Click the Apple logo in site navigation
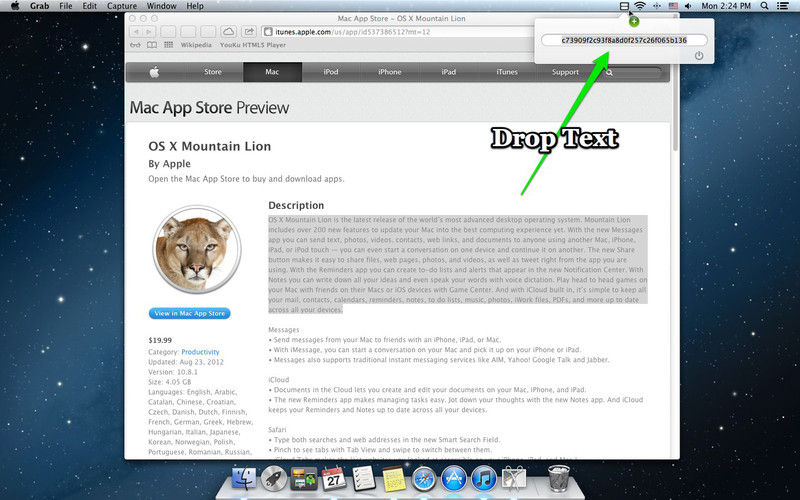Screen dimensions: 800x500 (x=154, y=72)
